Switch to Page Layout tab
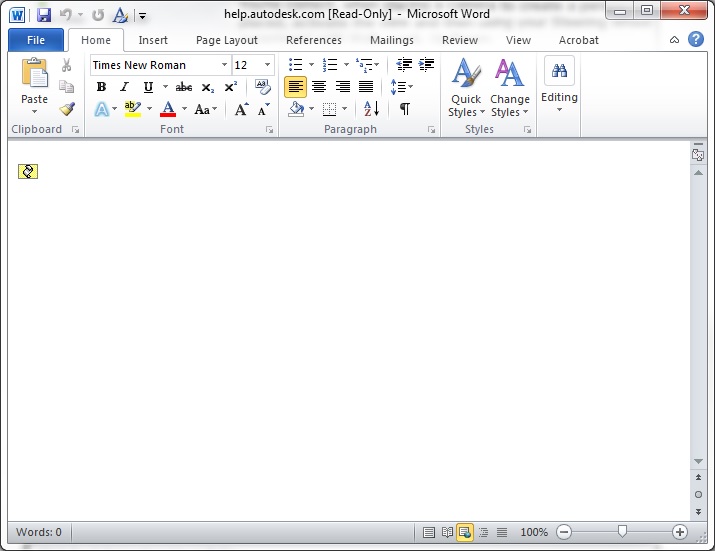The height and width of the screenshot is (551, 715). point(227,40)
